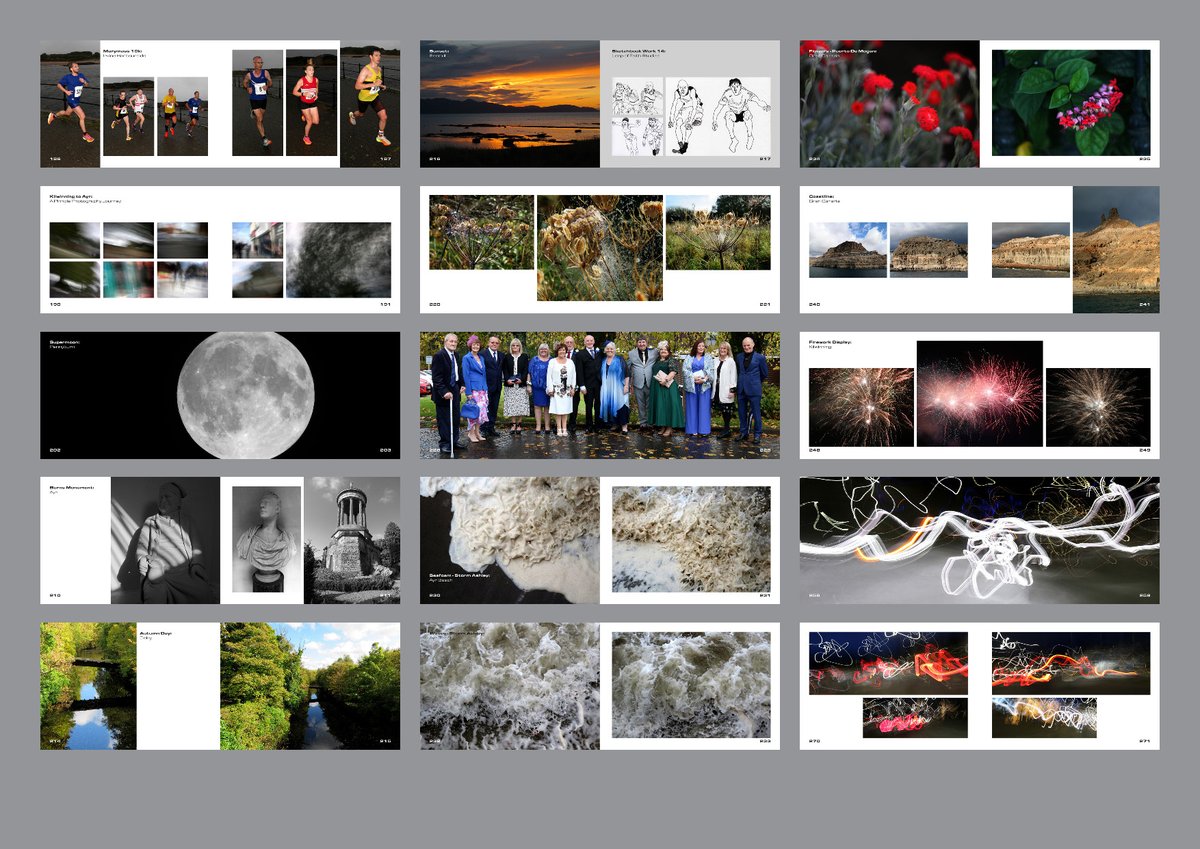Select the white light-trail spread
The image size is (1200, 849).
coord(980,540)
